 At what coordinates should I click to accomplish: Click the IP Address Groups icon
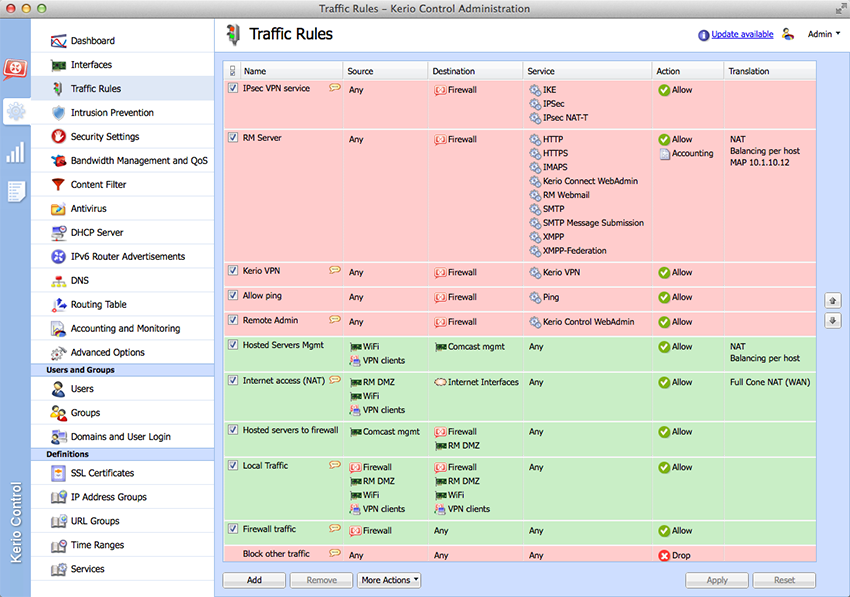click(58, 497)
